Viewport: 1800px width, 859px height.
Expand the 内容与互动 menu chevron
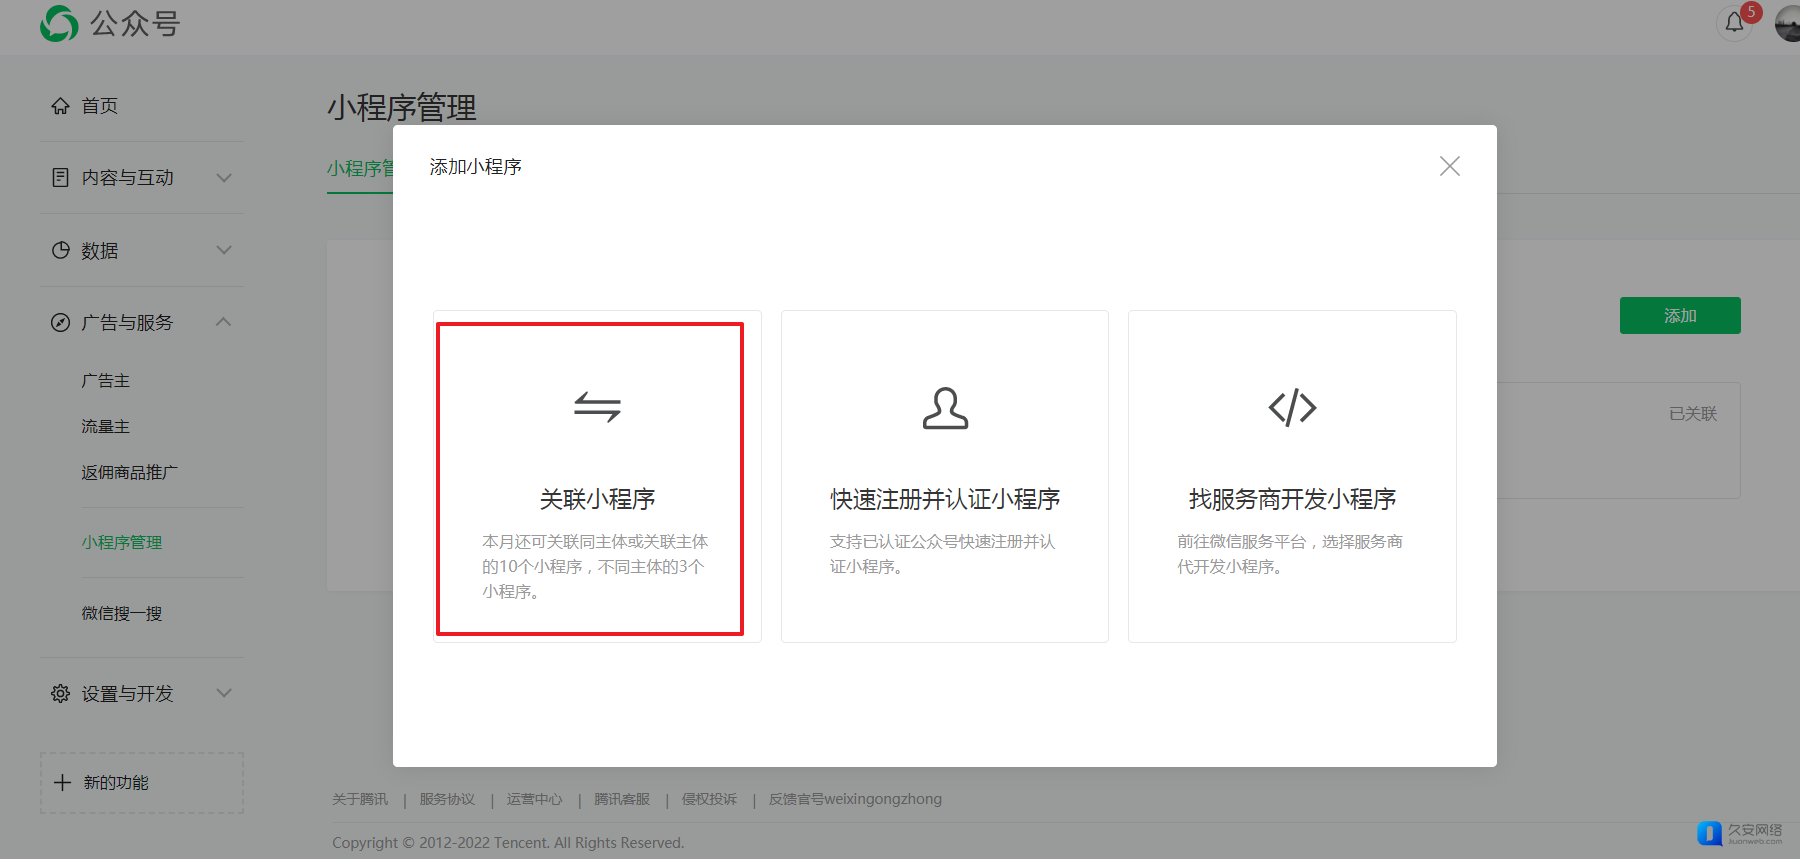click(x=224, y=178)
